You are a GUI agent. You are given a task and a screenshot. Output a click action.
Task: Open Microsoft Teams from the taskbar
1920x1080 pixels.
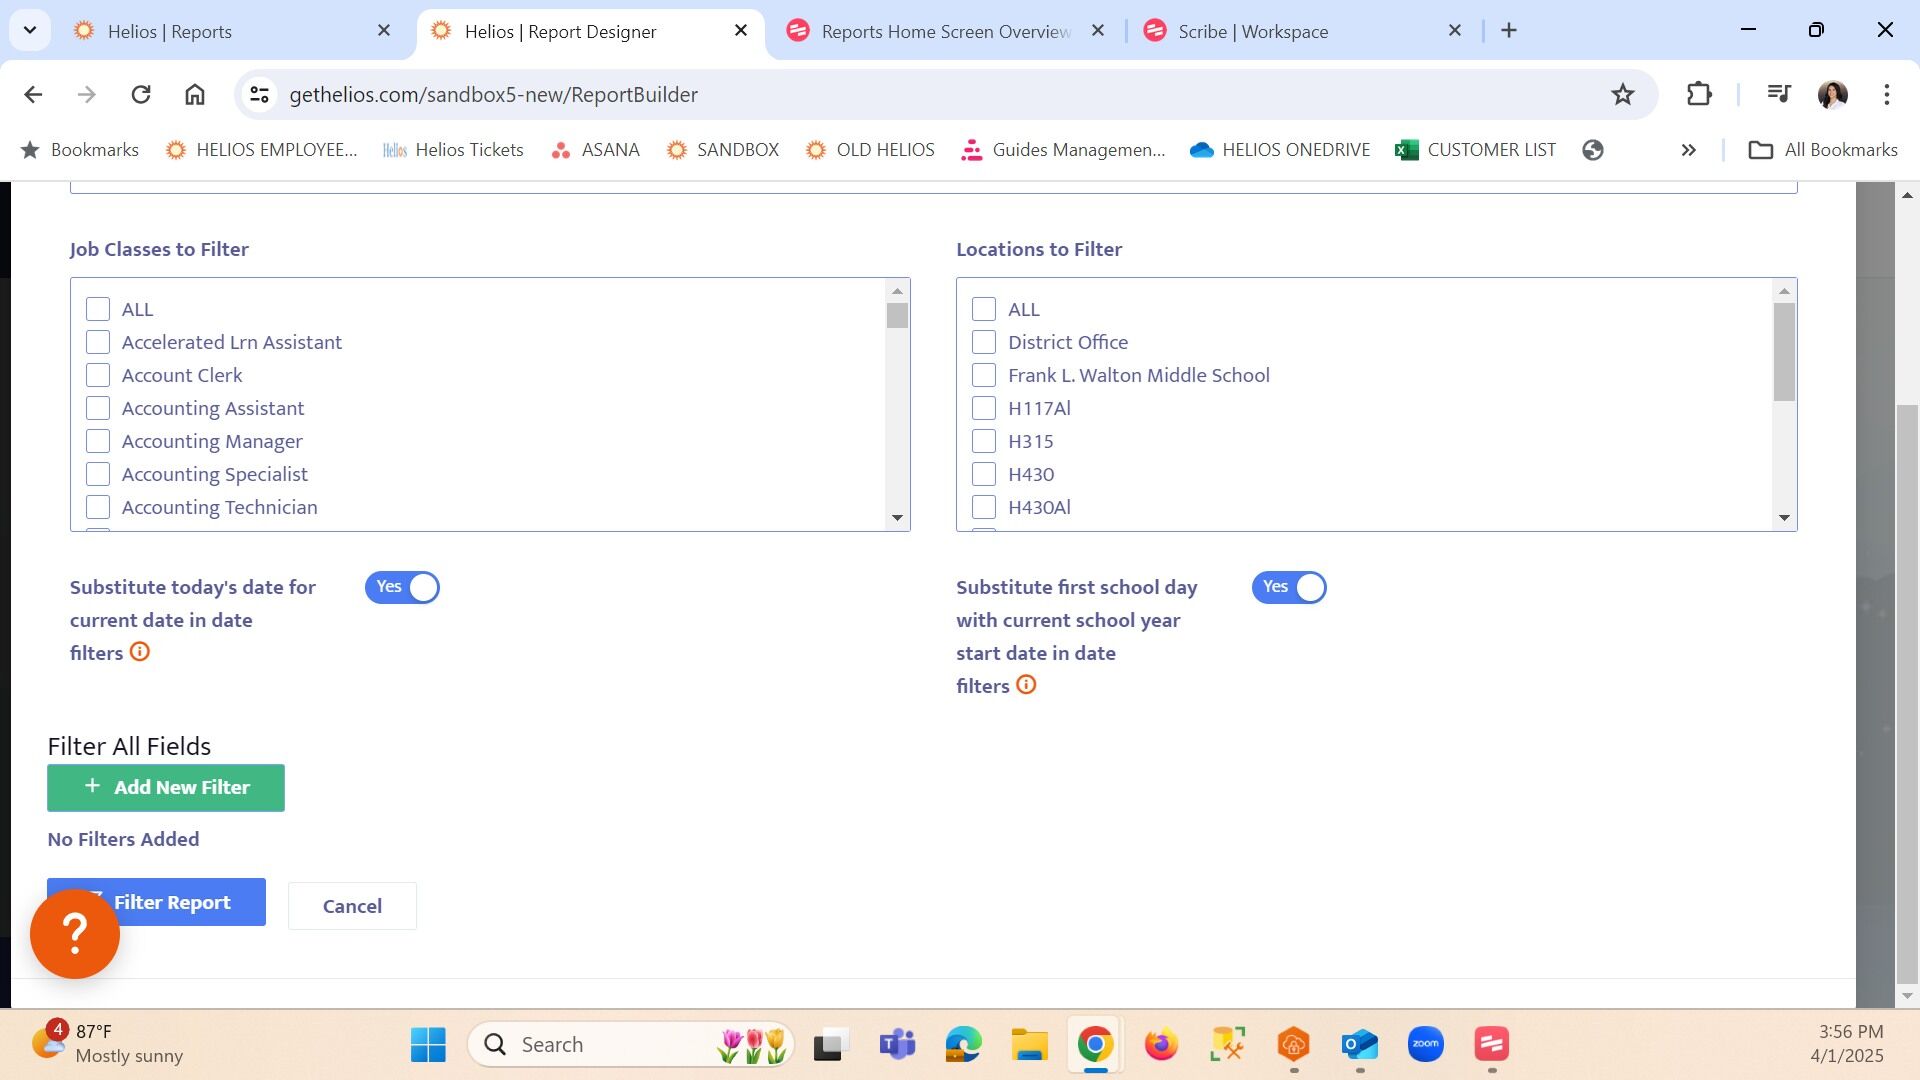coord(897,1044)
